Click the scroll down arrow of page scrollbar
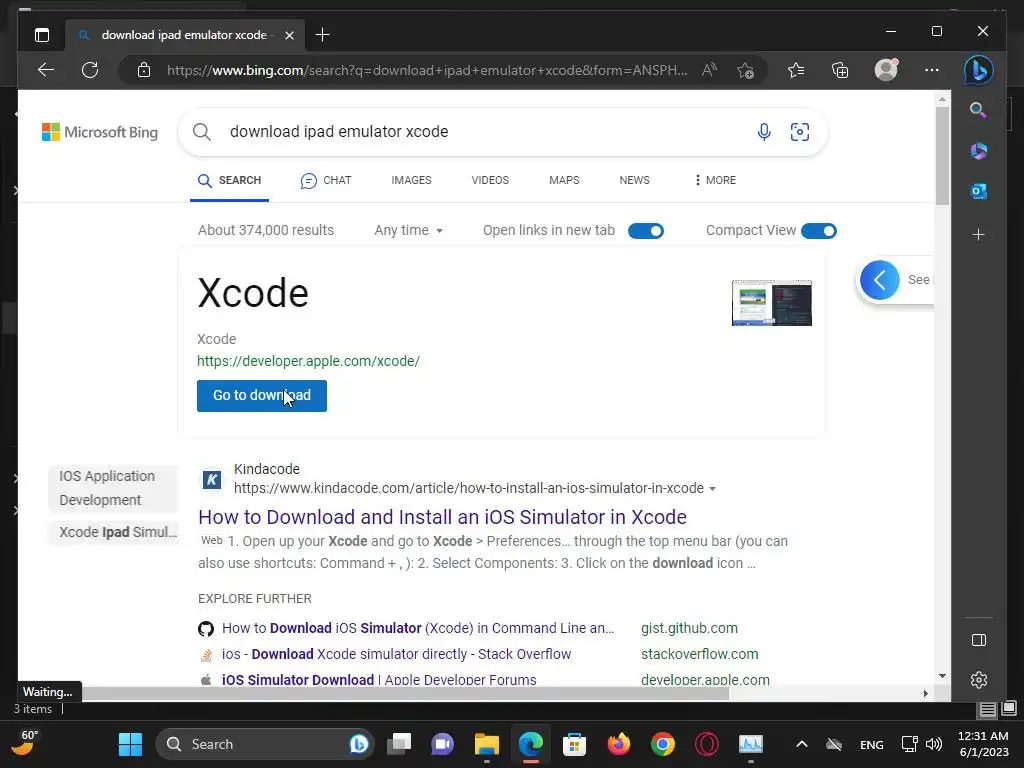This screenshot has width=1024, height=768. tap(942, 676)
